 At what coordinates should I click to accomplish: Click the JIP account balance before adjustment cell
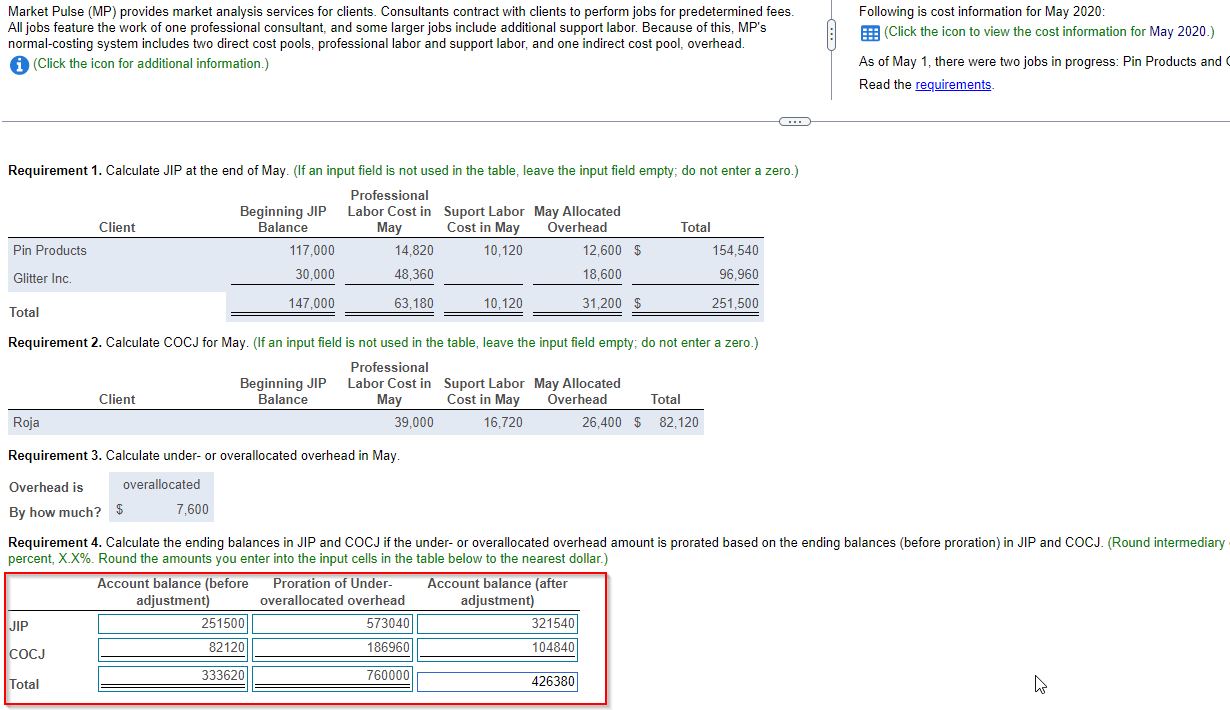click(x=172, y=624)
